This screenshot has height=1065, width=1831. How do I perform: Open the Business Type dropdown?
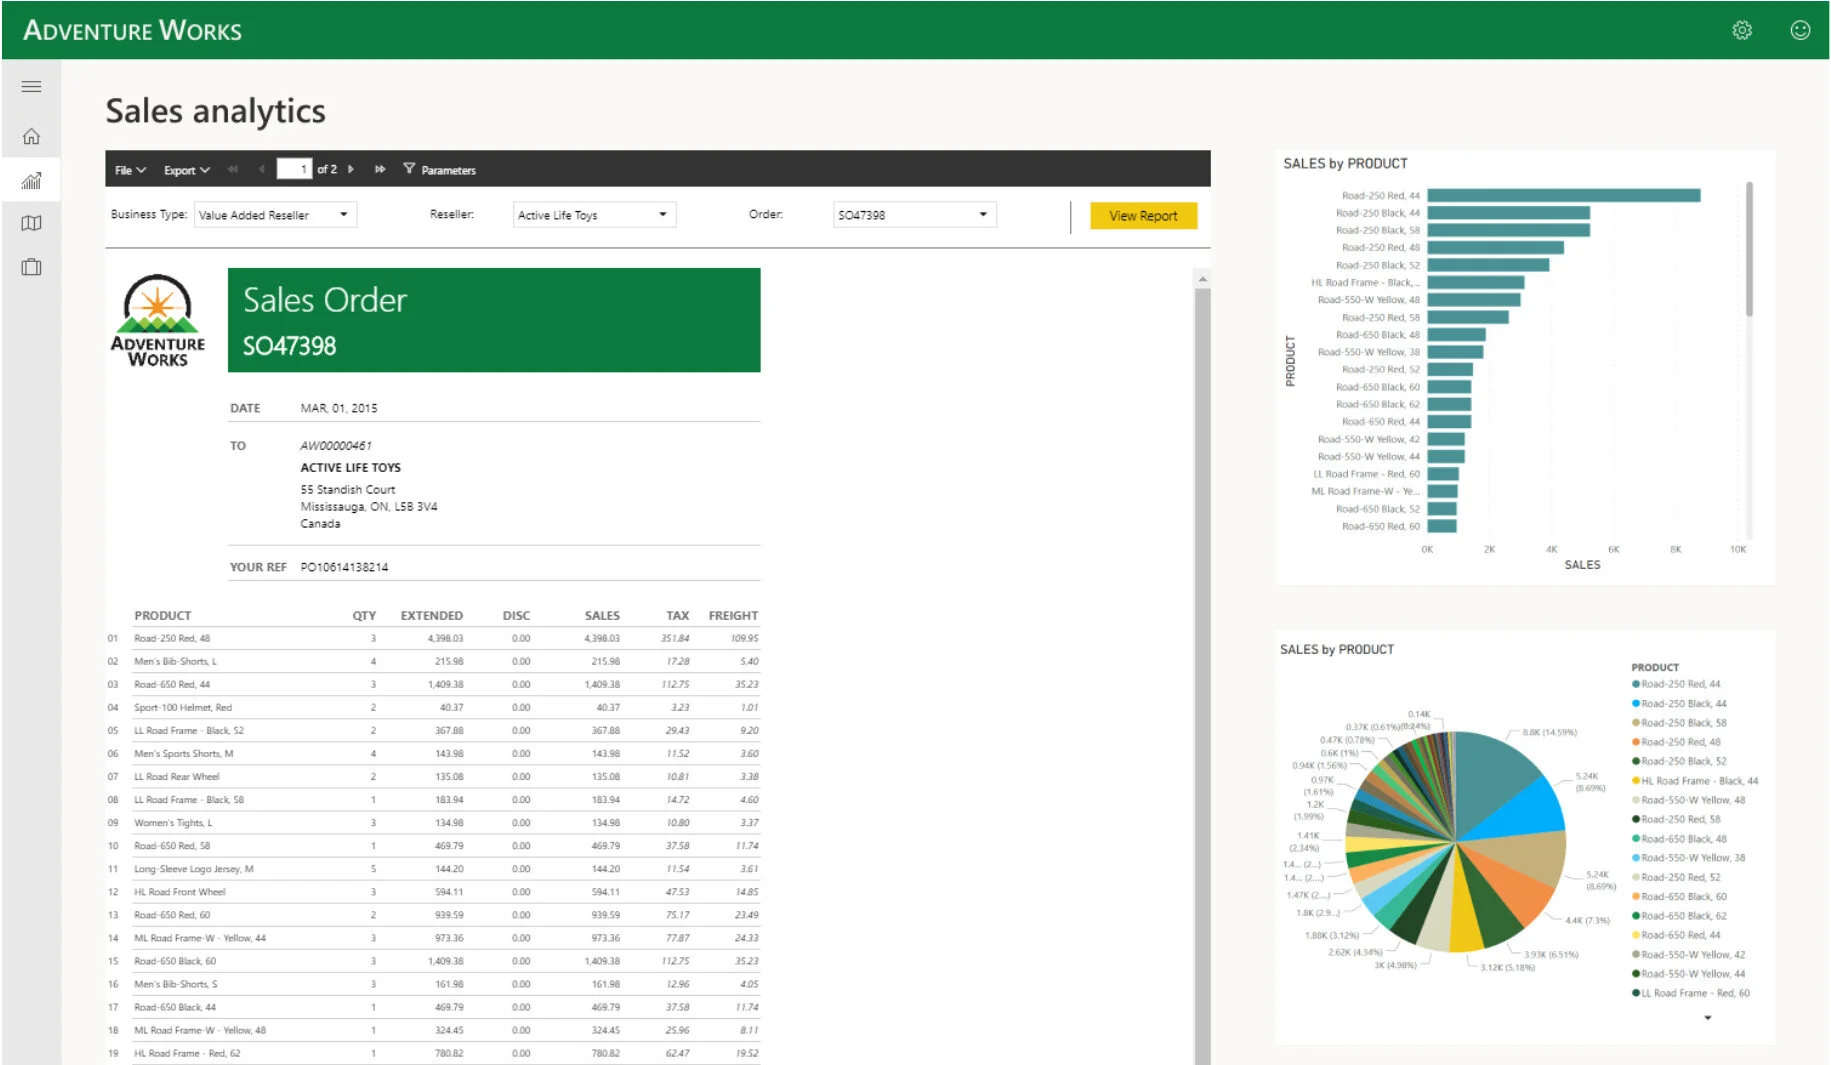coord(275,215)
